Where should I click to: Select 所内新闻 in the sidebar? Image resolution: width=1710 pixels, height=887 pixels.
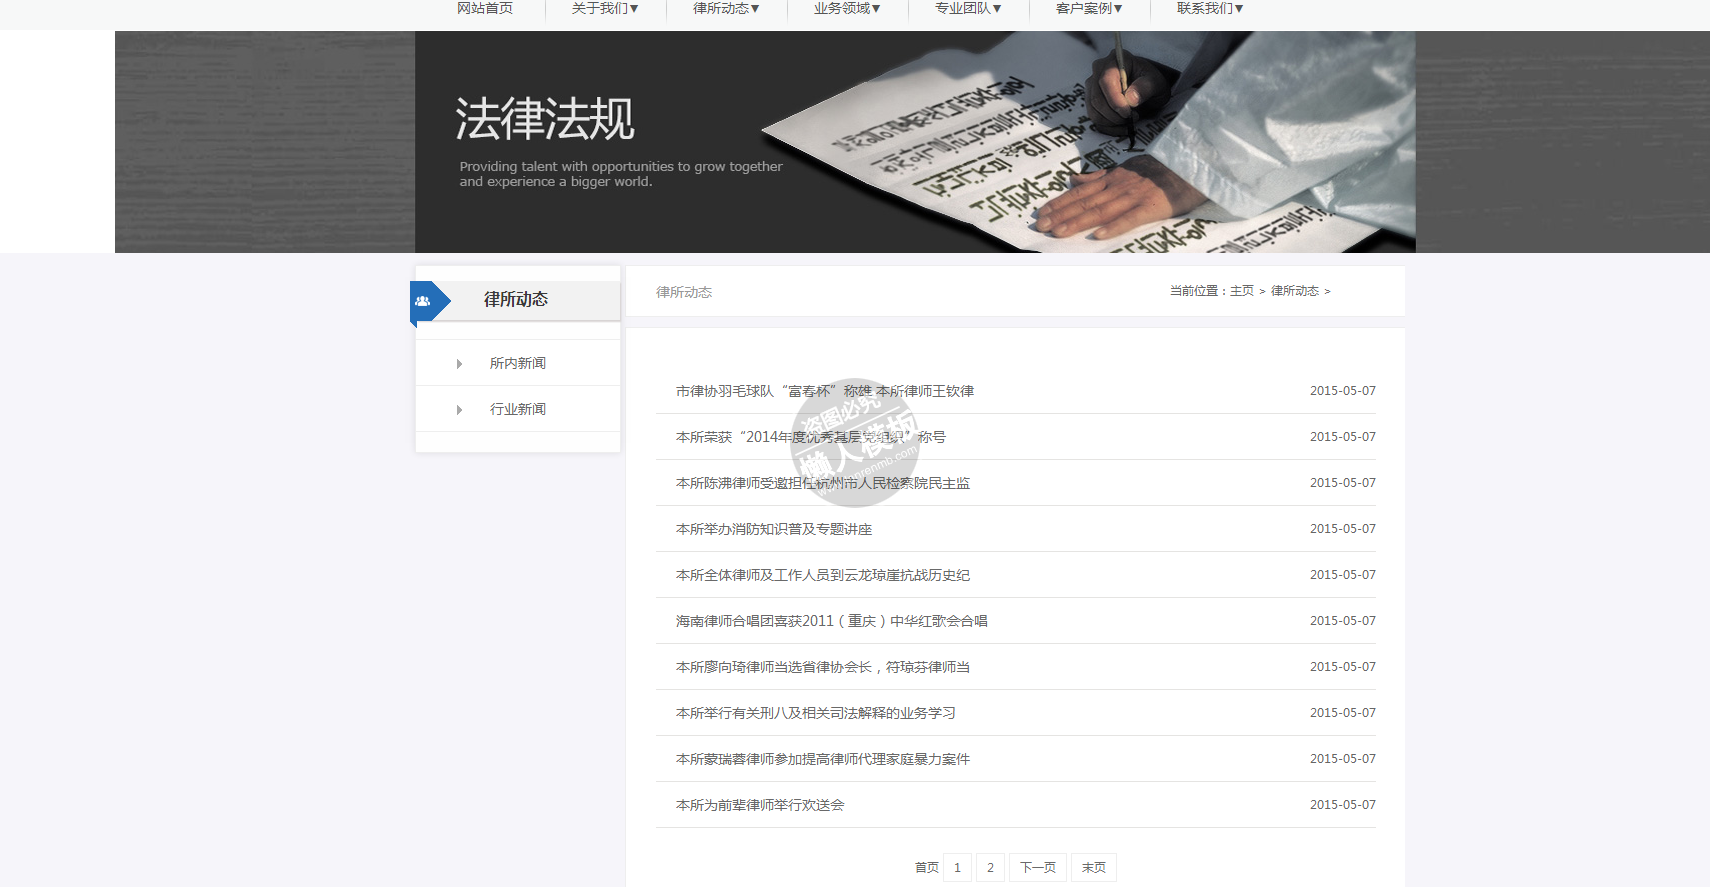click(x=518, y=364)
